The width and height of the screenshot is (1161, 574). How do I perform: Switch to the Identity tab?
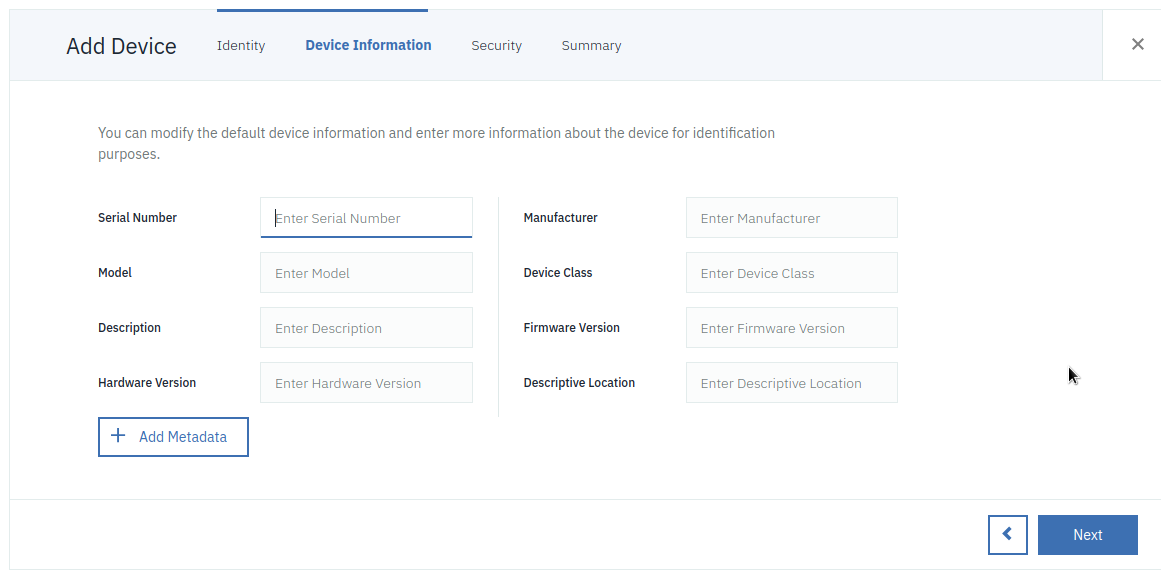(241, 45)
